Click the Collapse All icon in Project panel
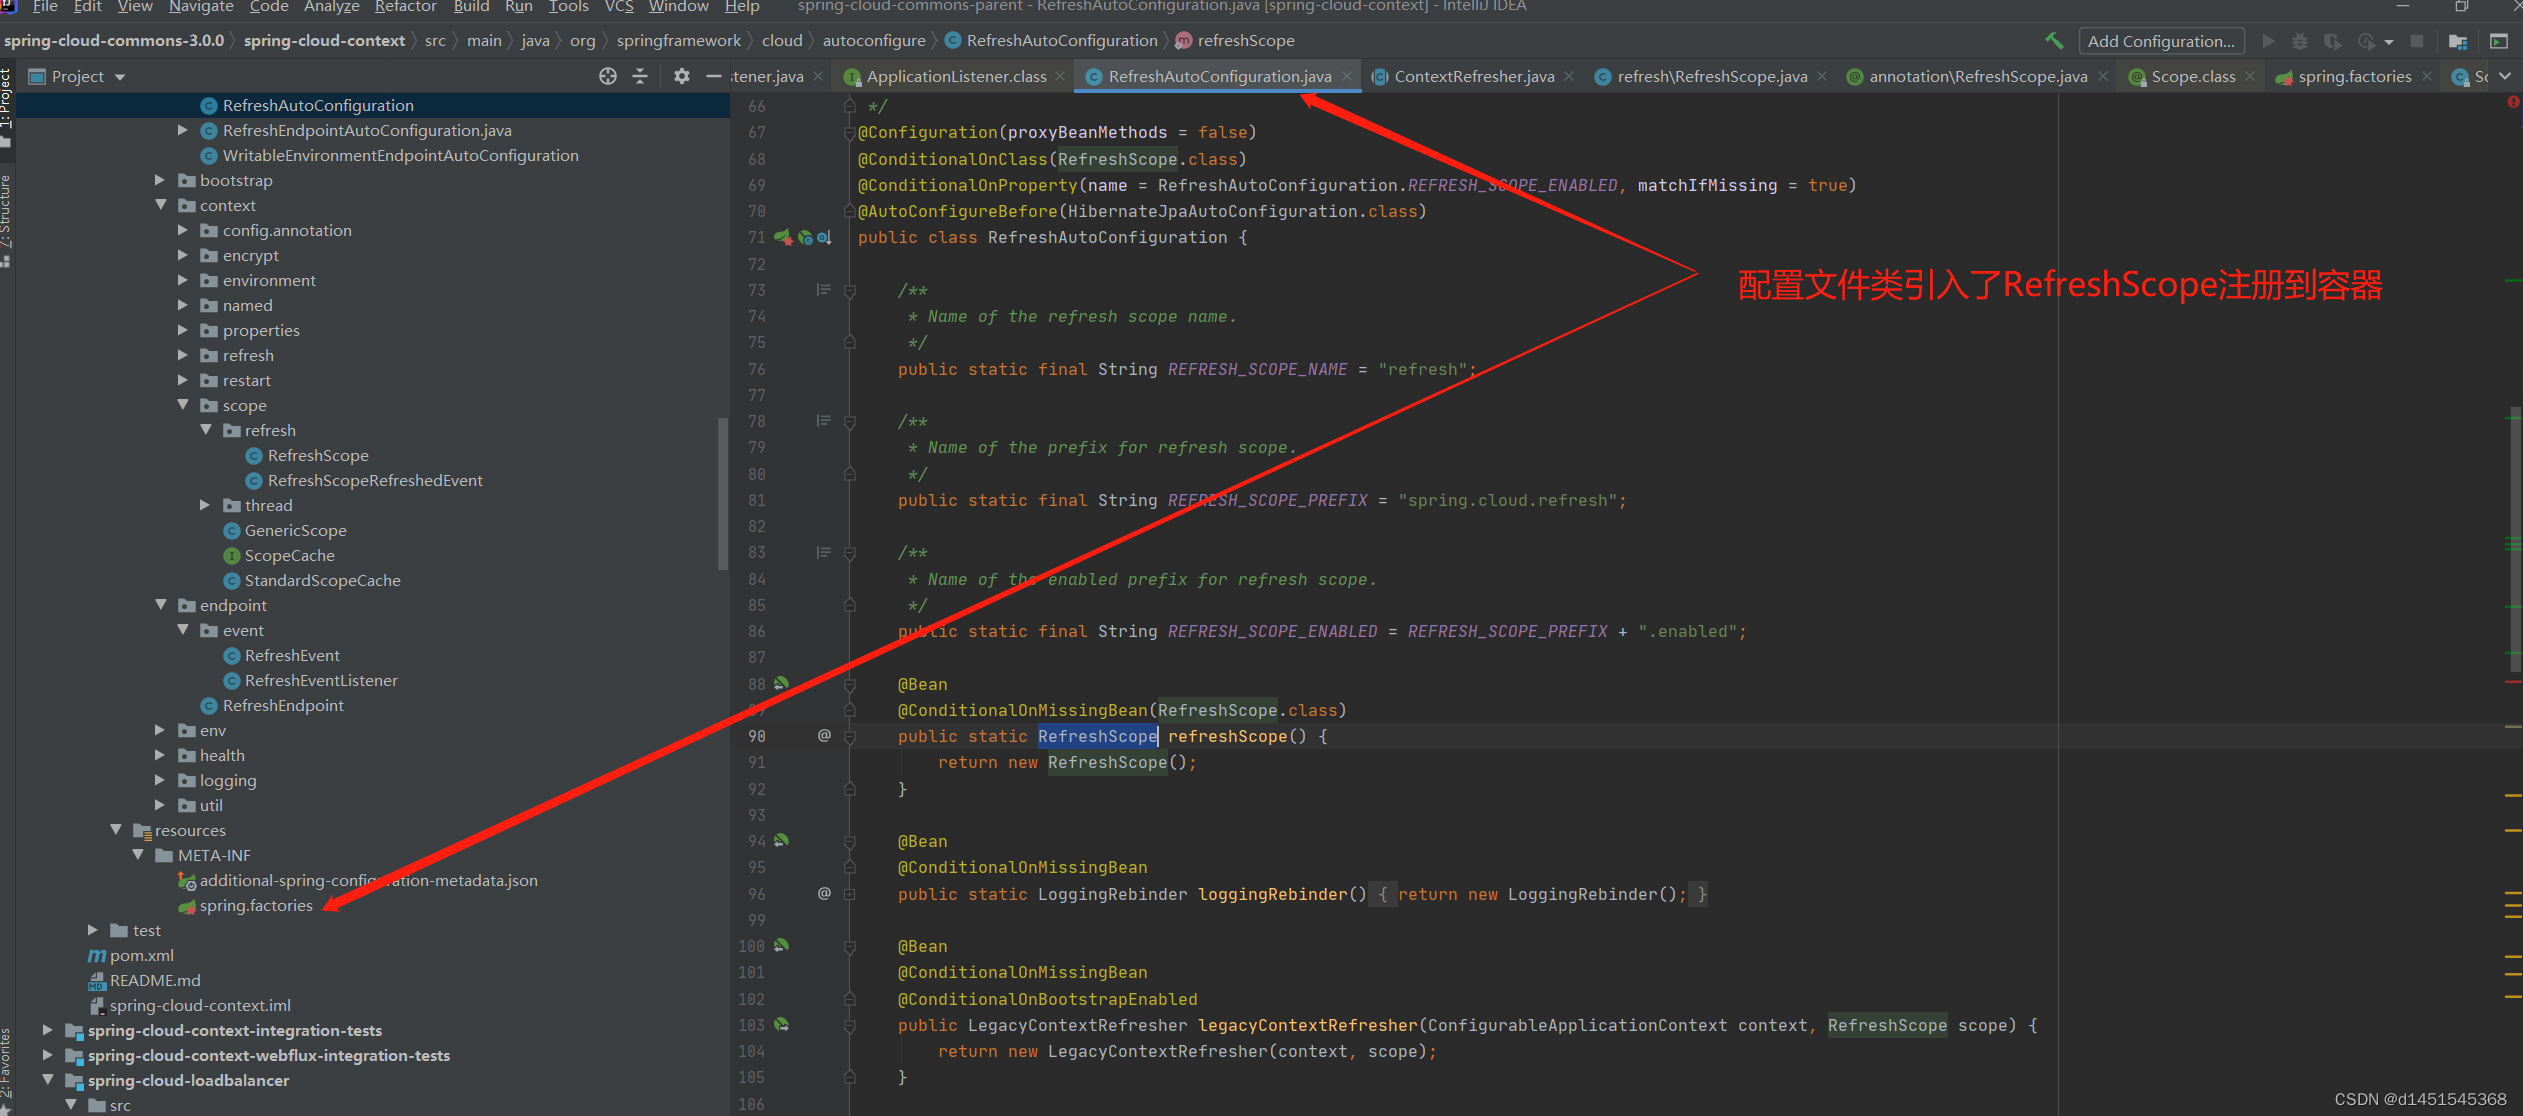 [640, 76]
